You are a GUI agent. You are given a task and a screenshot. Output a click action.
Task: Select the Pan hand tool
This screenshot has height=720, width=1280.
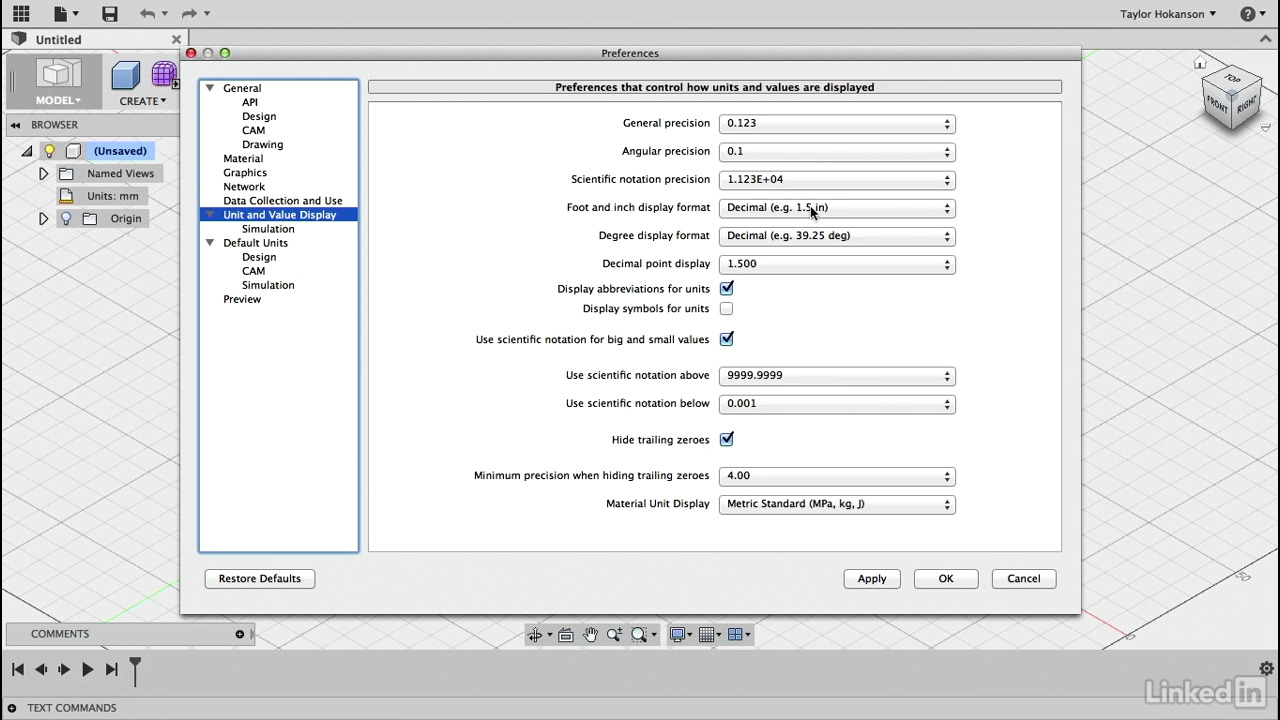click(x=590, y=635)
